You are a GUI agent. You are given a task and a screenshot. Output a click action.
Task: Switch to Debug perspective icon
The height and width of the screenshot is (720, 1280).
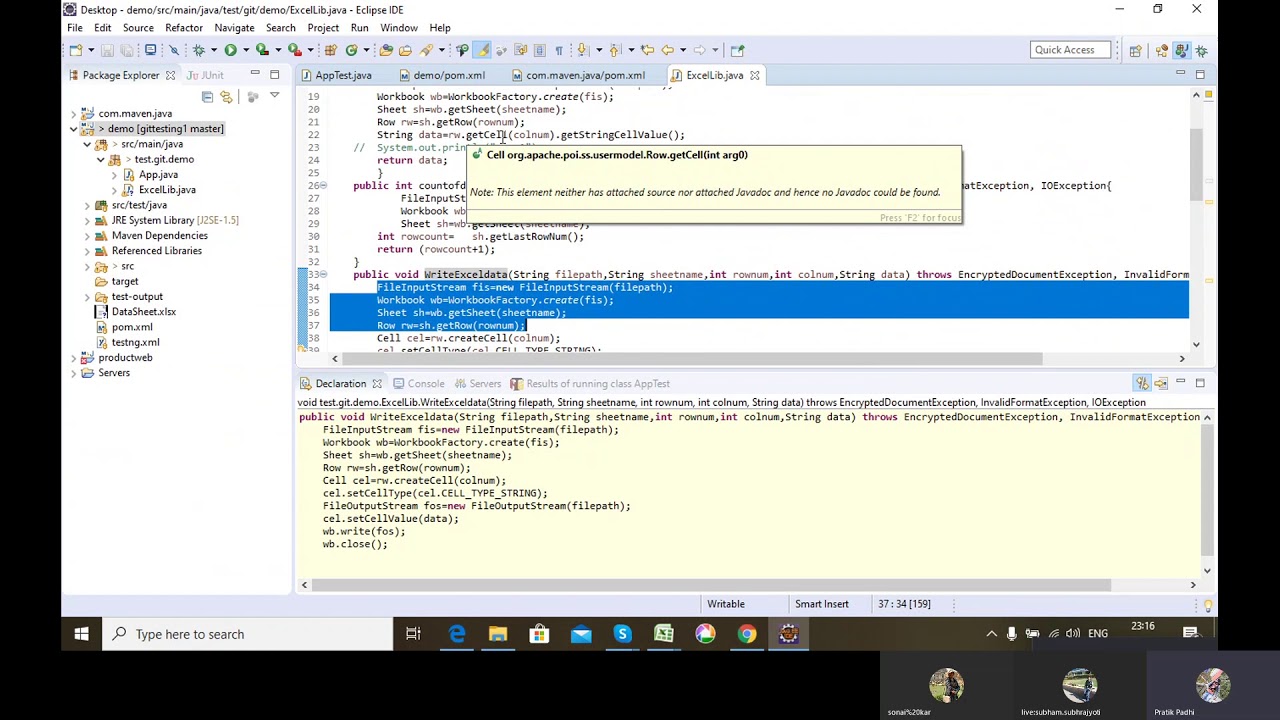pos(1201,50)
